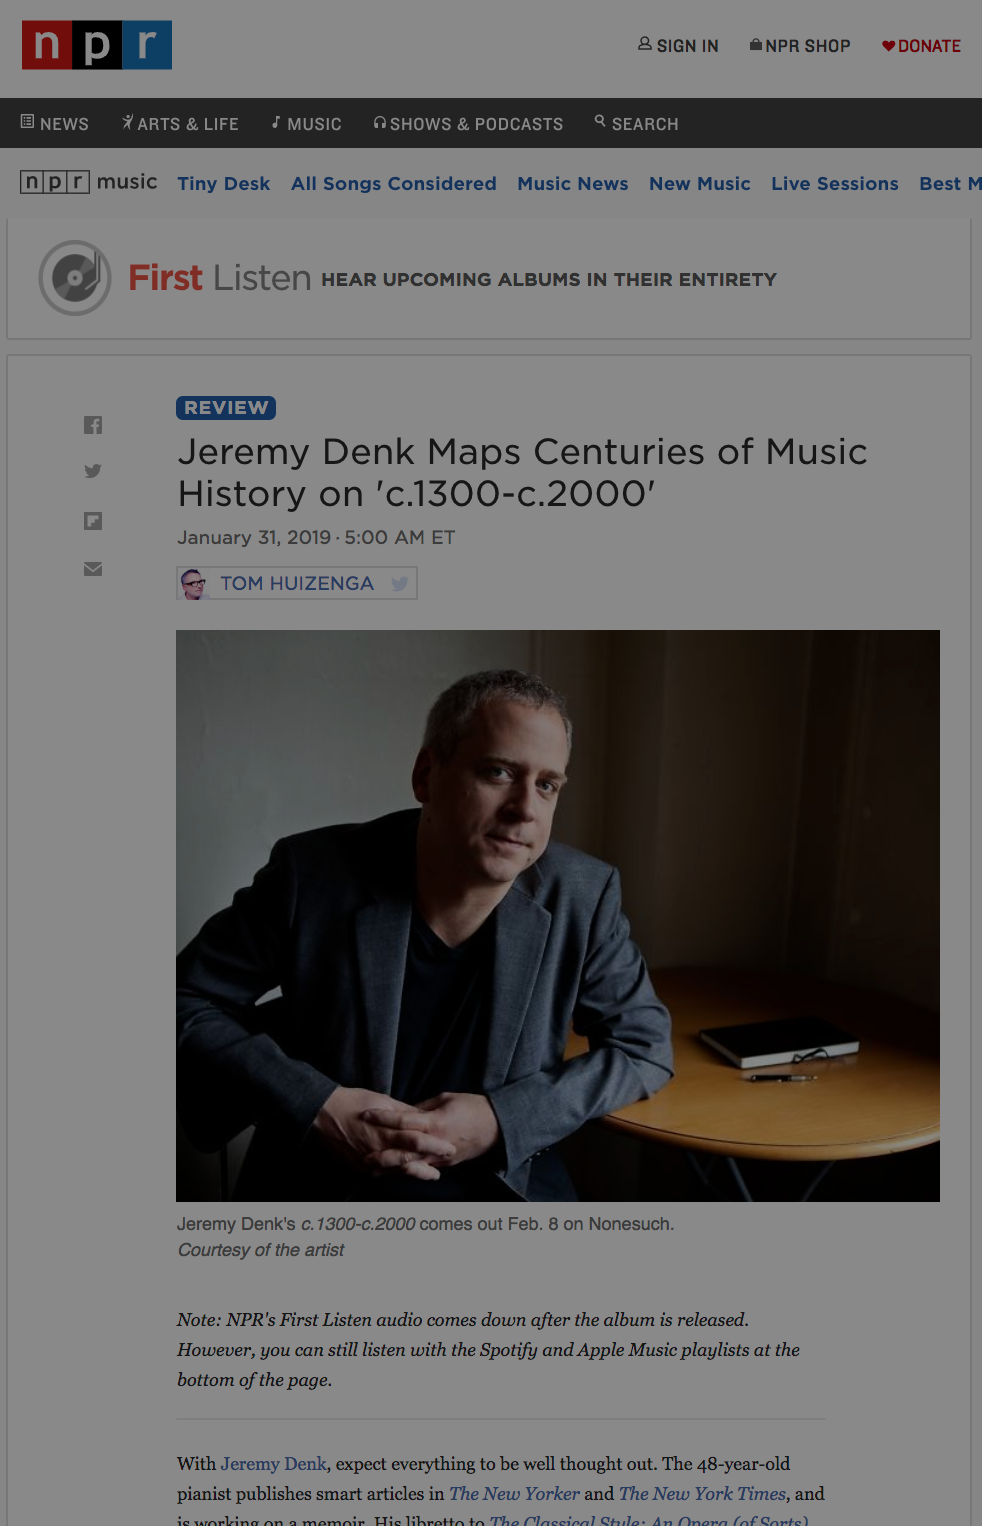Open All Songs Considered tab
Image resolution: width=982 pixels, height=1526 pixels.
coord(394,184)
